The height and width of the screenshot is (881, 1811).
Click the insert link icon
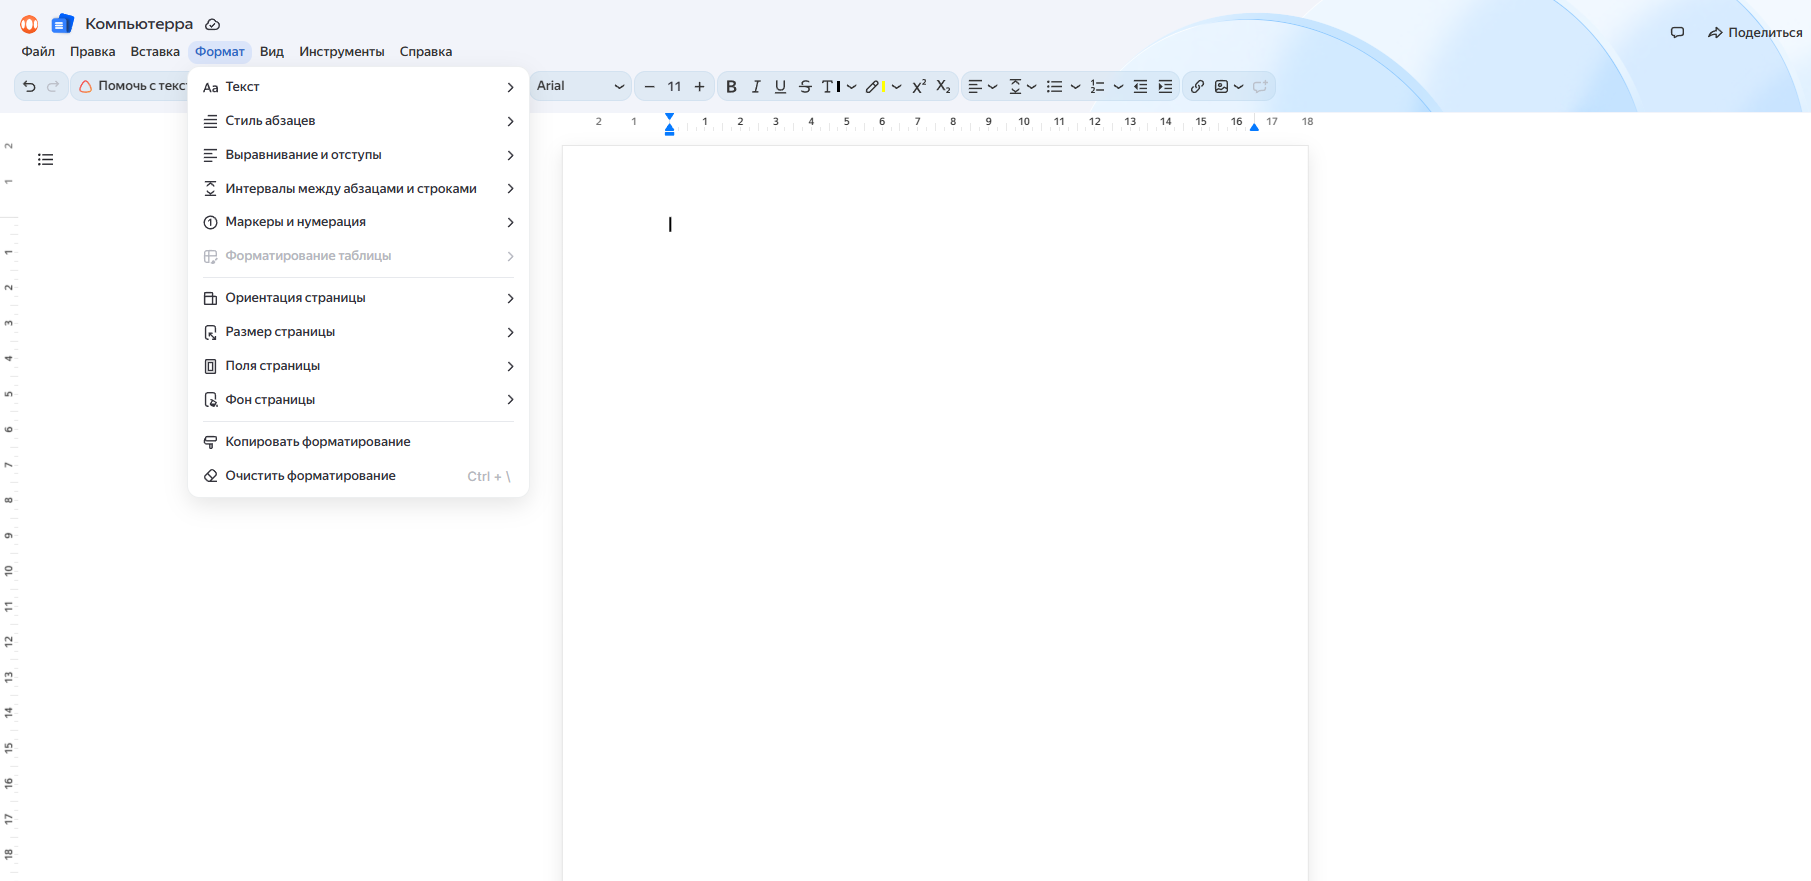click(1197, 87)
